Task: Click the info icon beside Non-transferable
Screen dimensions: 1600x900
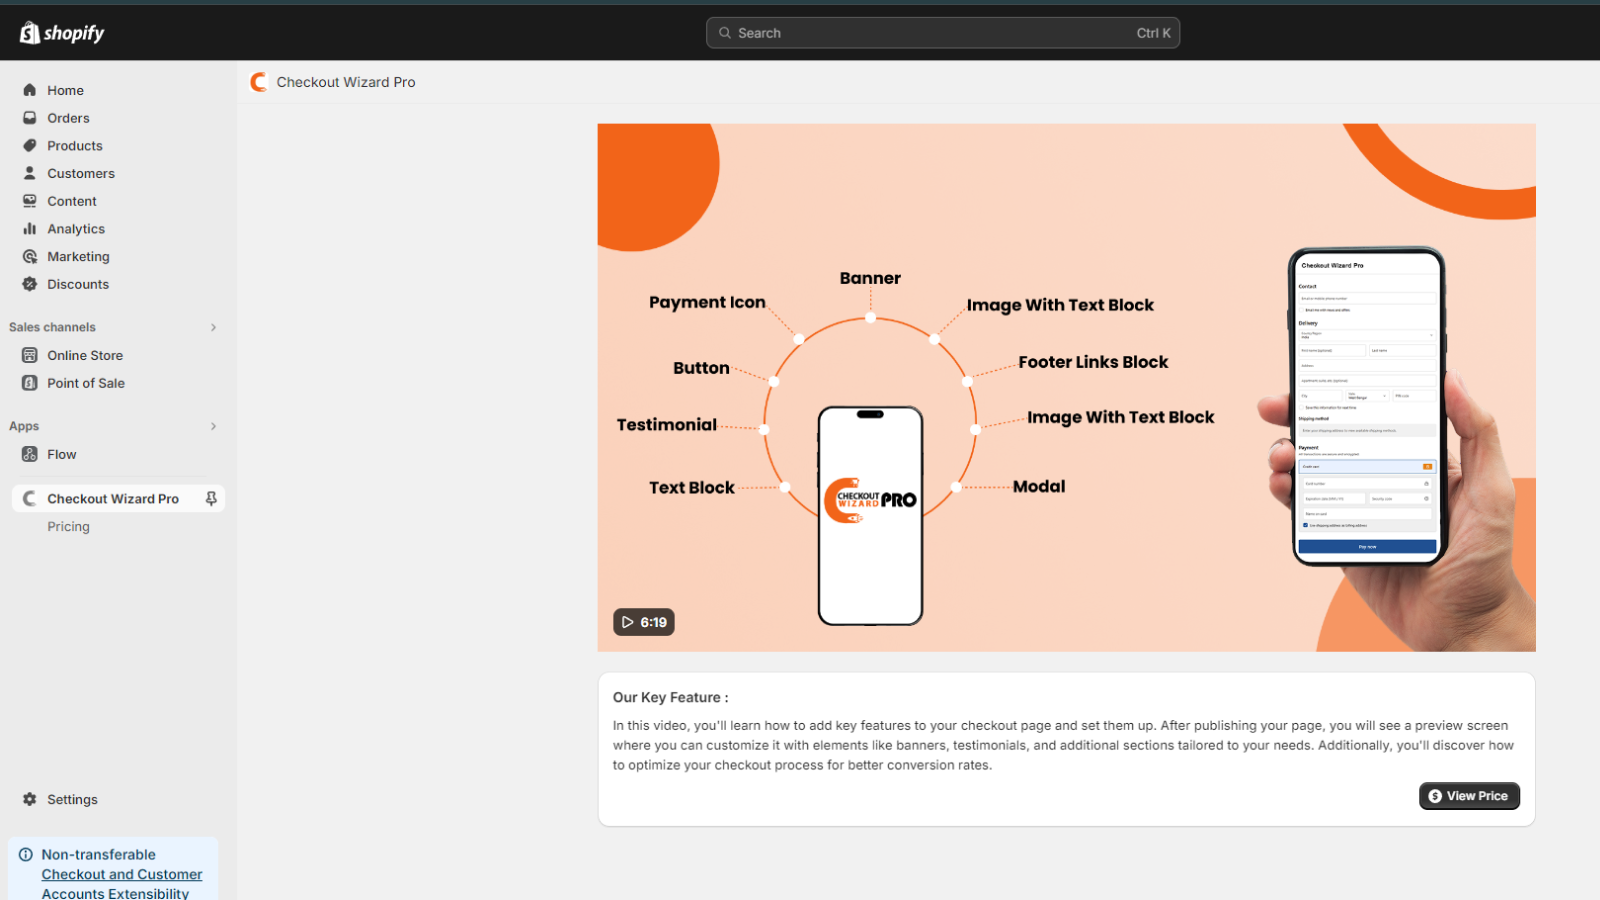Action: (26, 855)
